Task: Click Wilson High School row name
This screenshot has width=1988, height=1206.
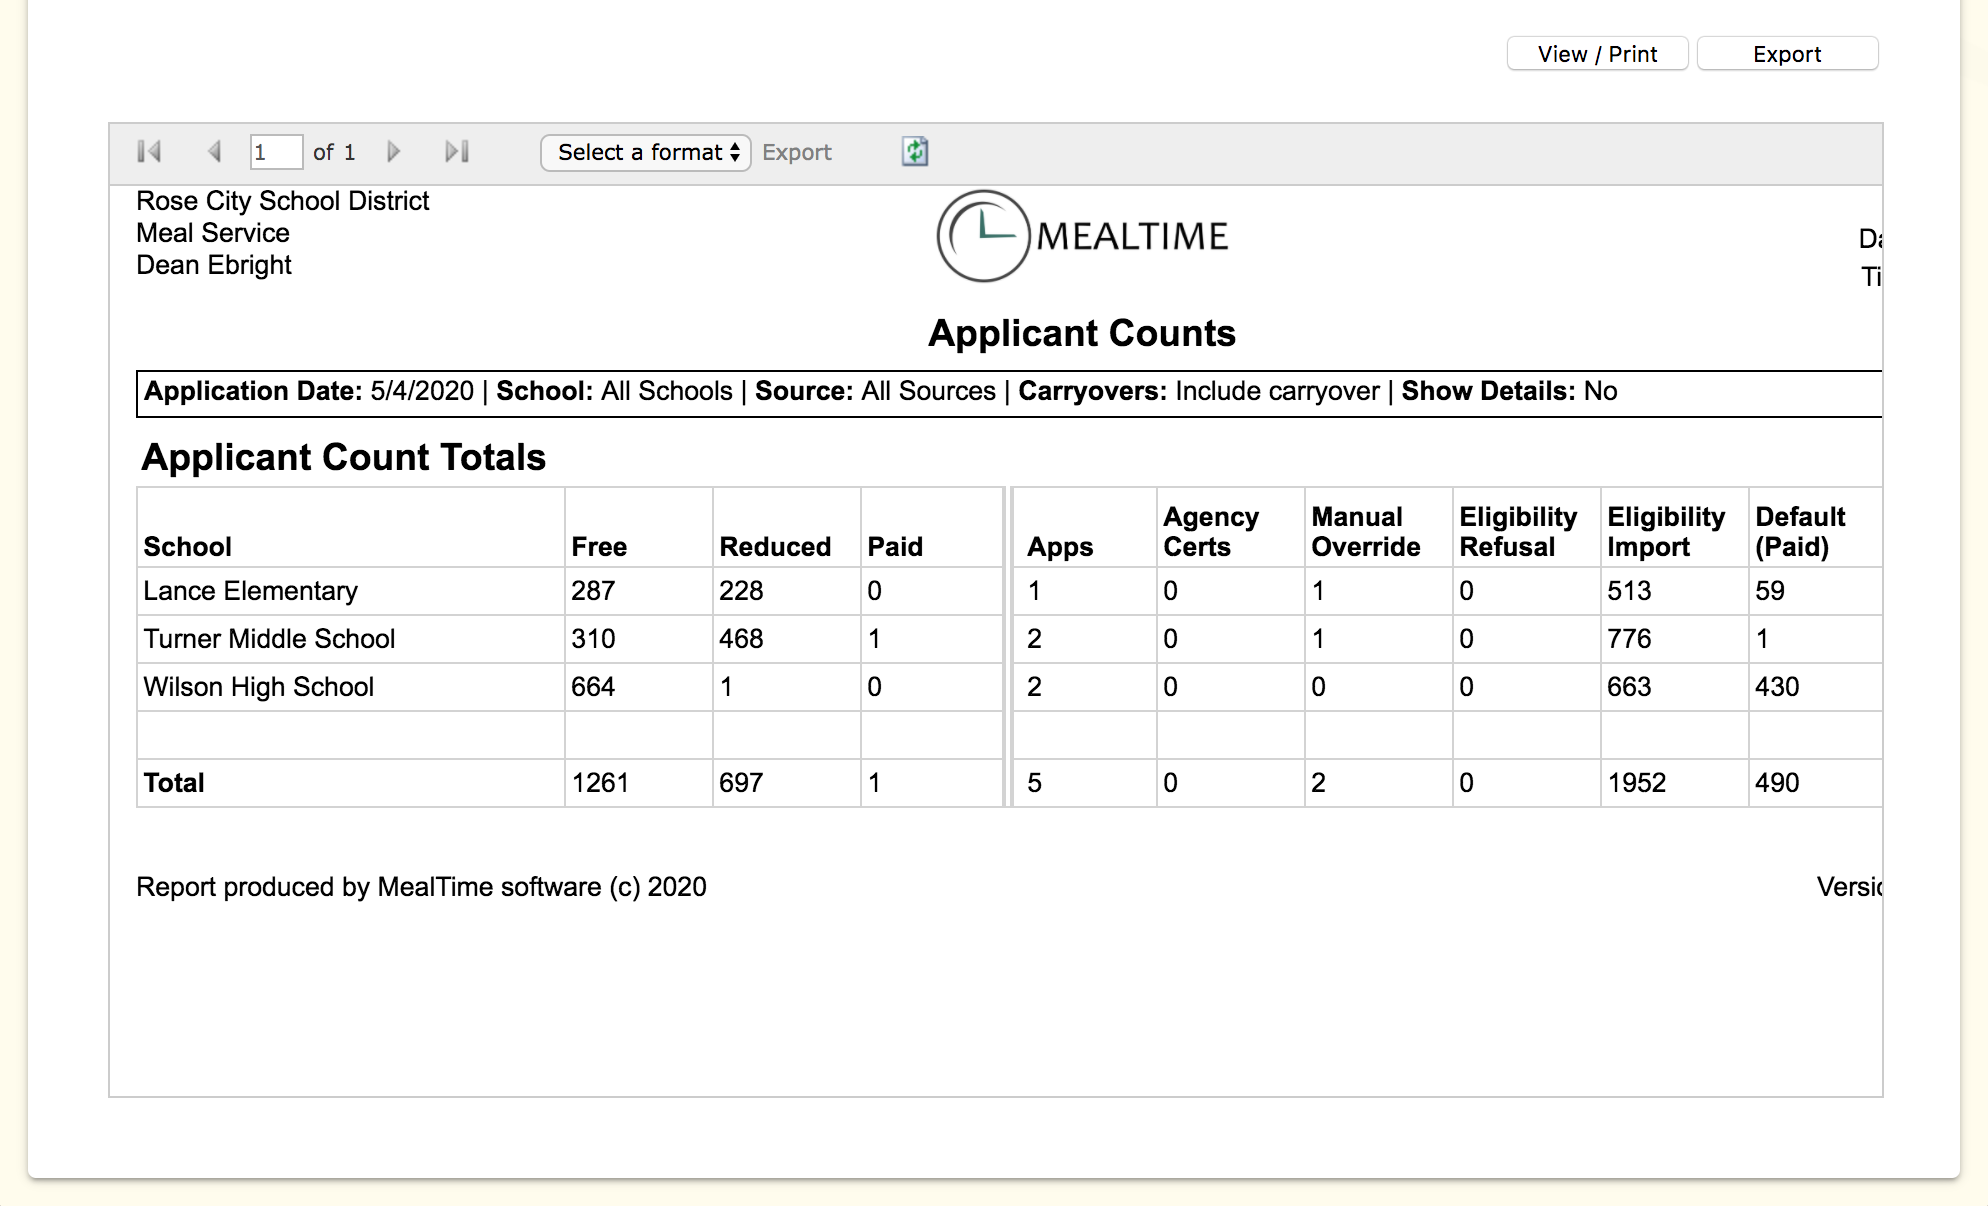Action: tap(258, 687)
